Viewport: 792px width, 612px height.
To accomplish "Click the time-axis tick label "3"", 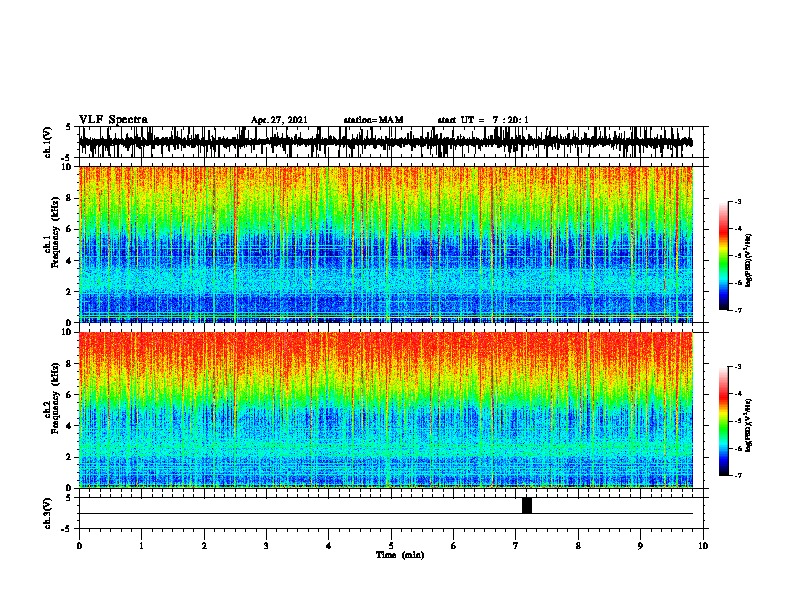I will (x=266, y=546).
